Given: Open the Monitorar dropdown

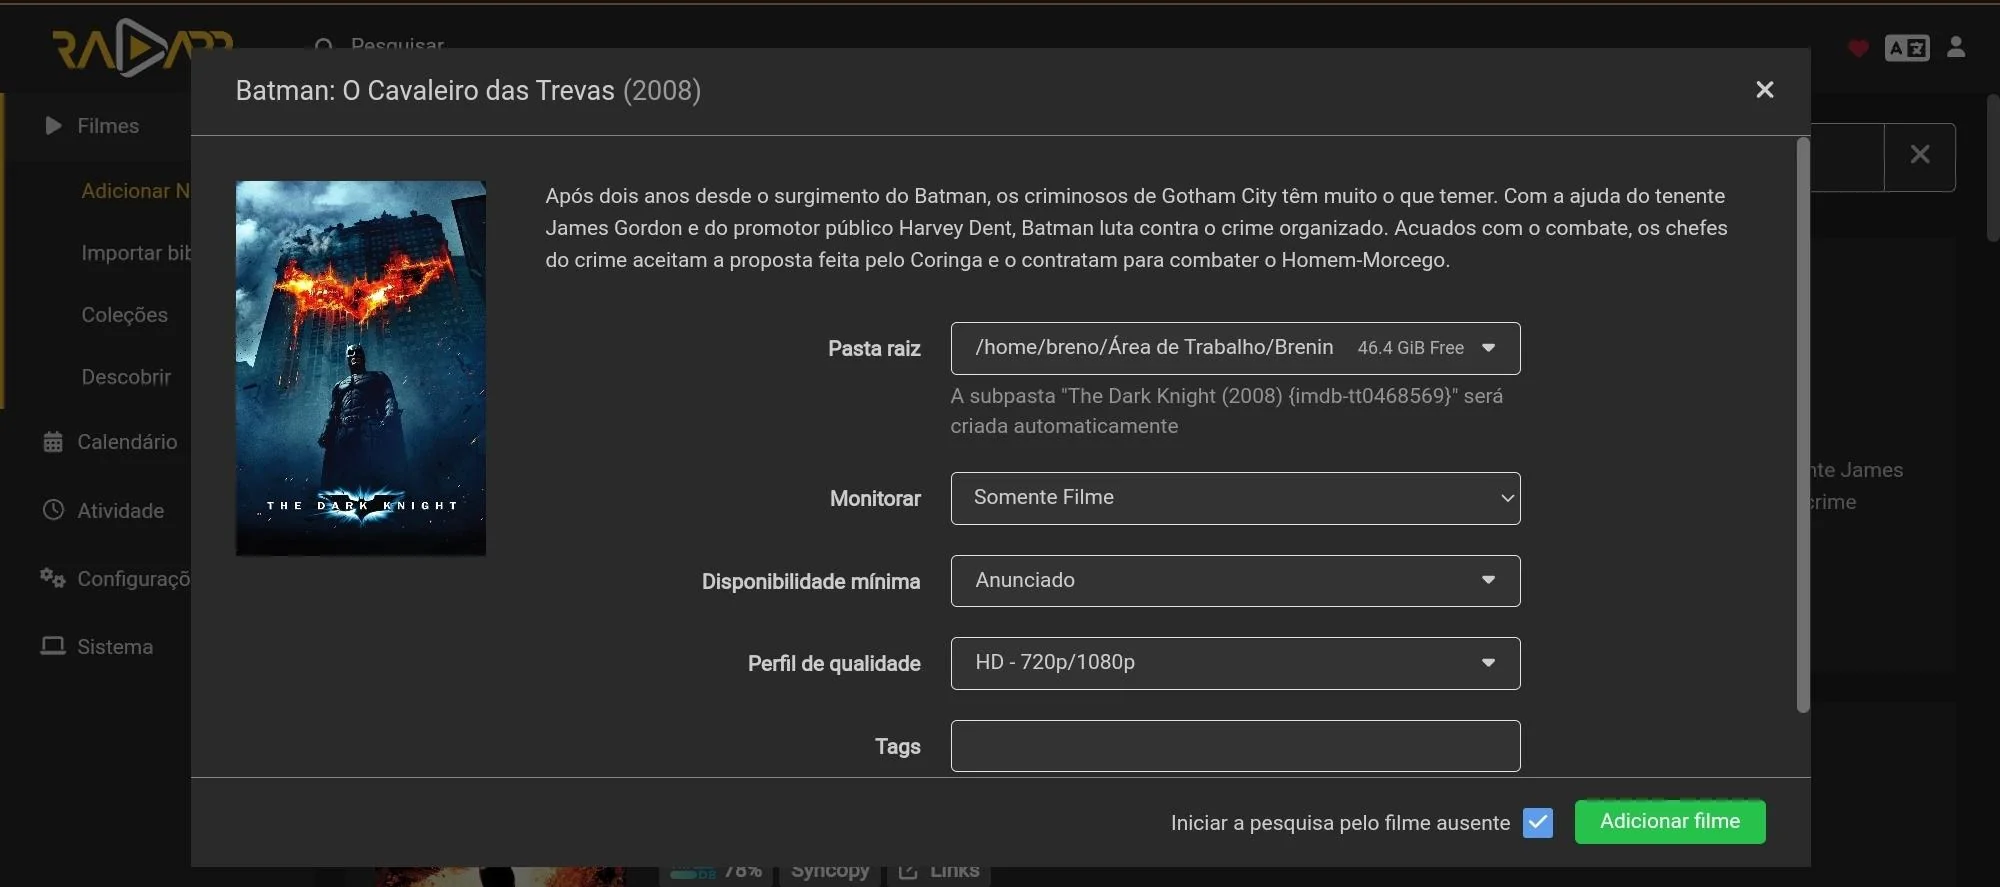Looking at the screenshot, I should coord(1234,498).
